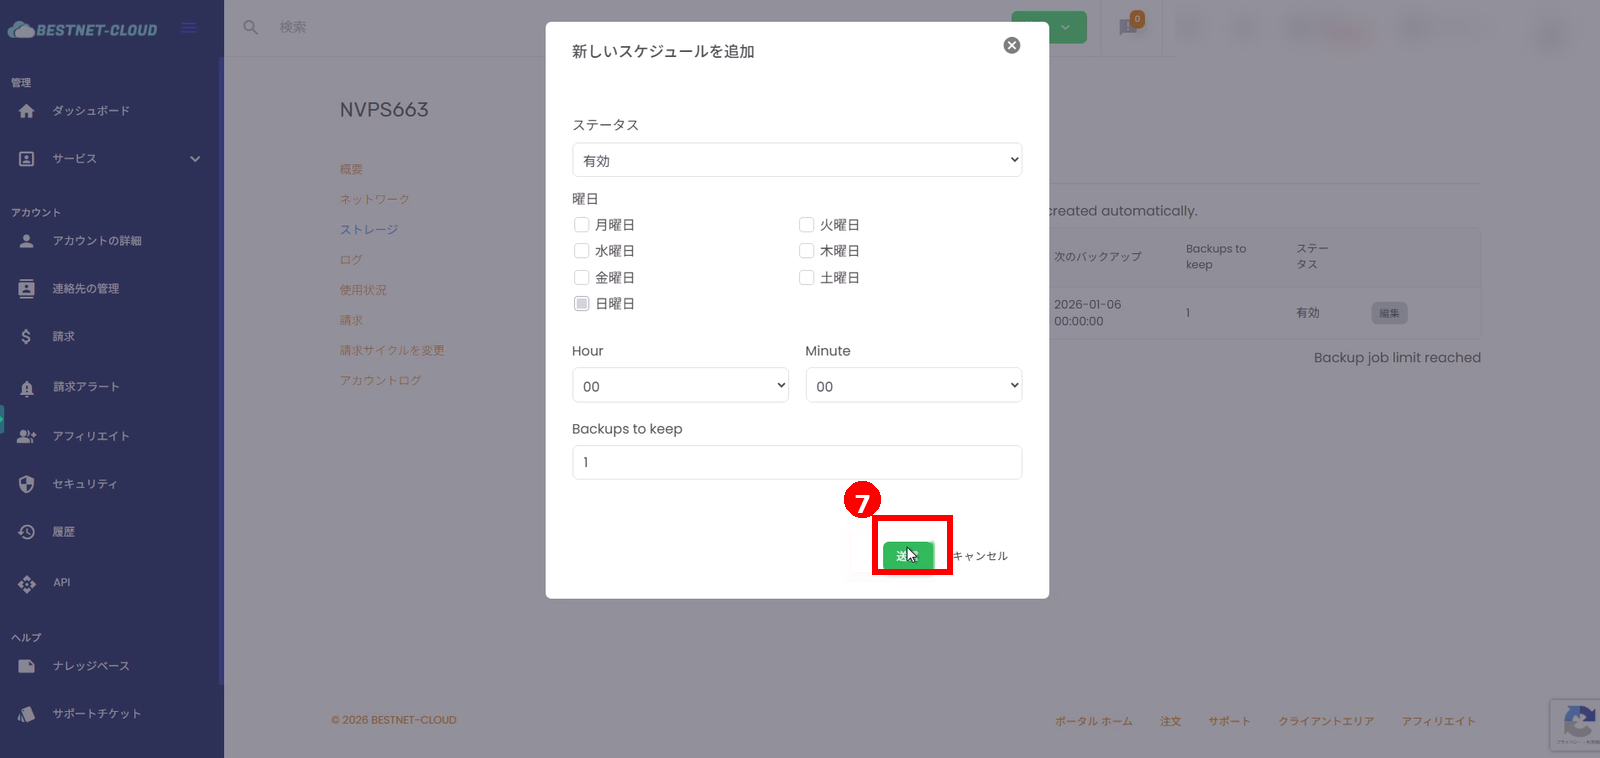Click the キャンセル cancel button
Image resolution: width=1600 pixels, height=758 pixels.
pos(980,556)
